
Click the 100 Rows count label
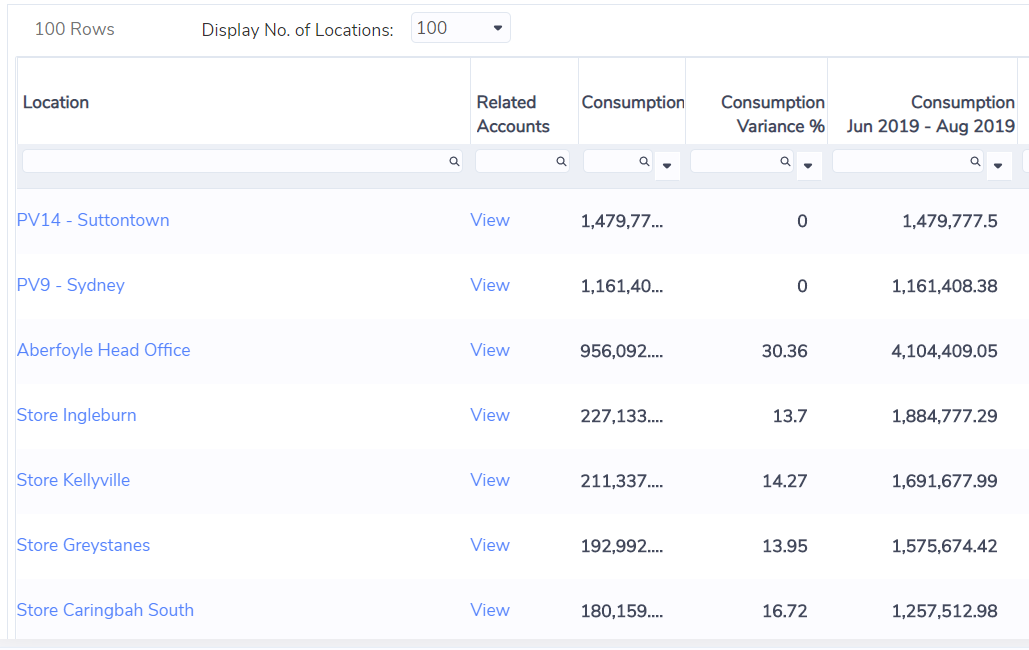[74, 30]
